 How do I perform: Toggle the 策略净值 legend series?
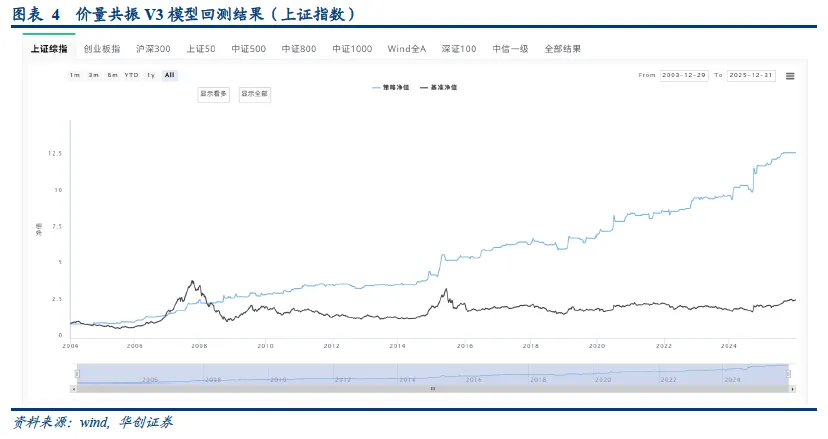(391, 87)
